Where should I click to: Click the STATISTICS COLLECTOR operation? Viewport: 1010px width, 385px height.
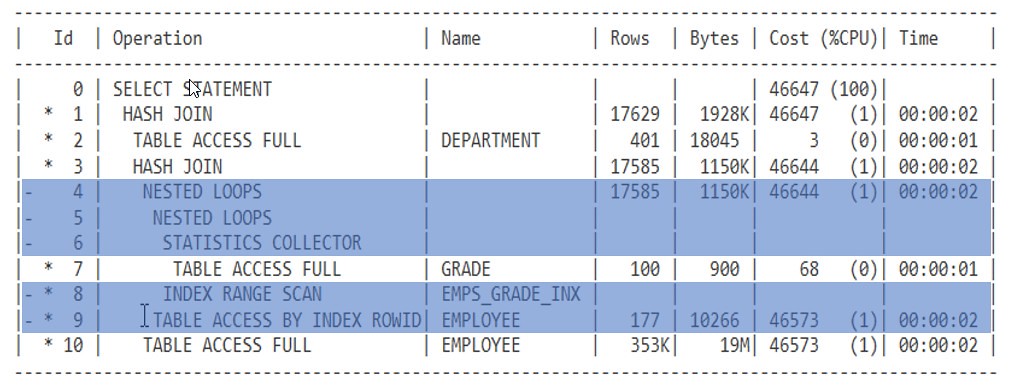coord(262,243)
